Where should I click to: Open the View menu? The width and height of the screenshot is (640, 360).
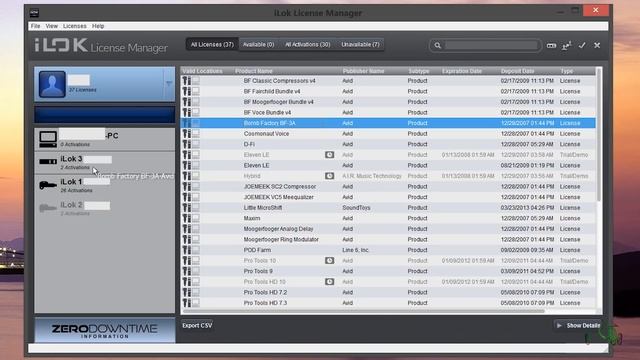[51, 26]
